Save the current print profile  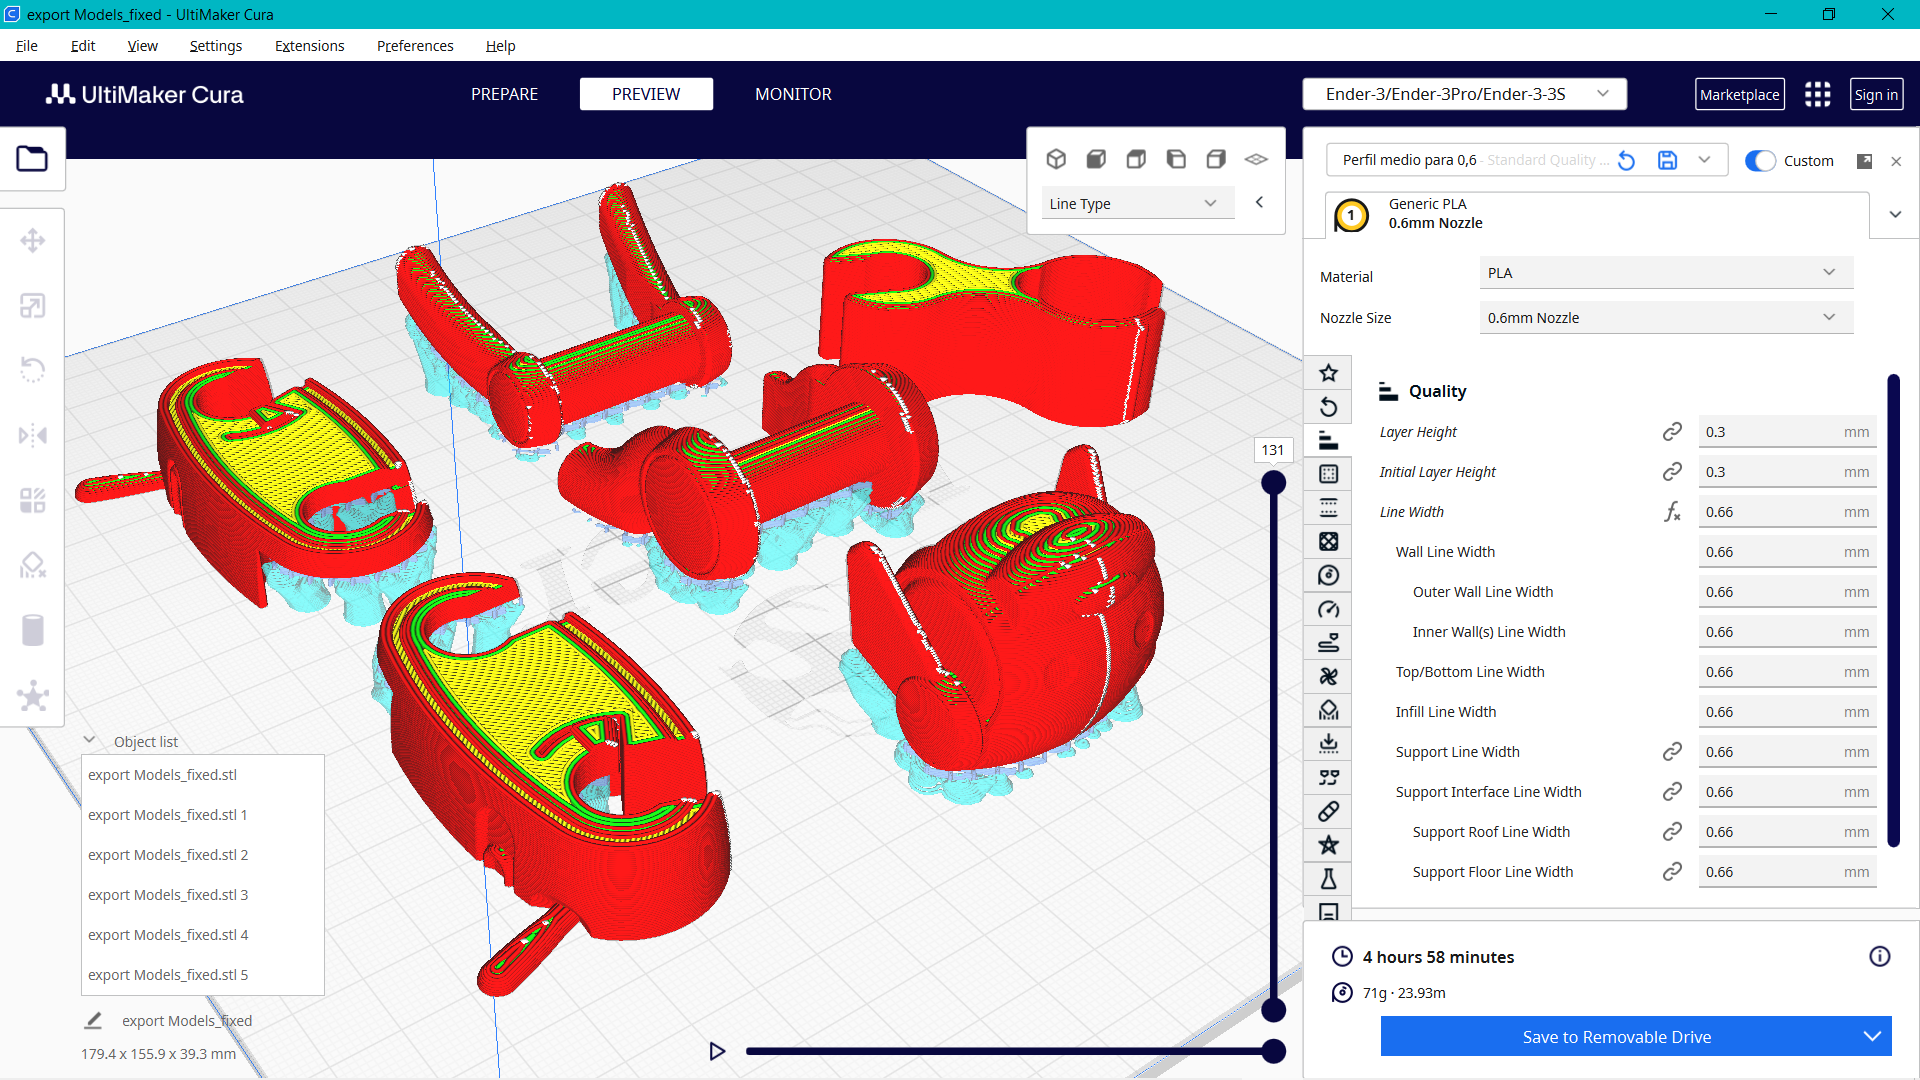pyautogui.click(x=1667, y=160)
